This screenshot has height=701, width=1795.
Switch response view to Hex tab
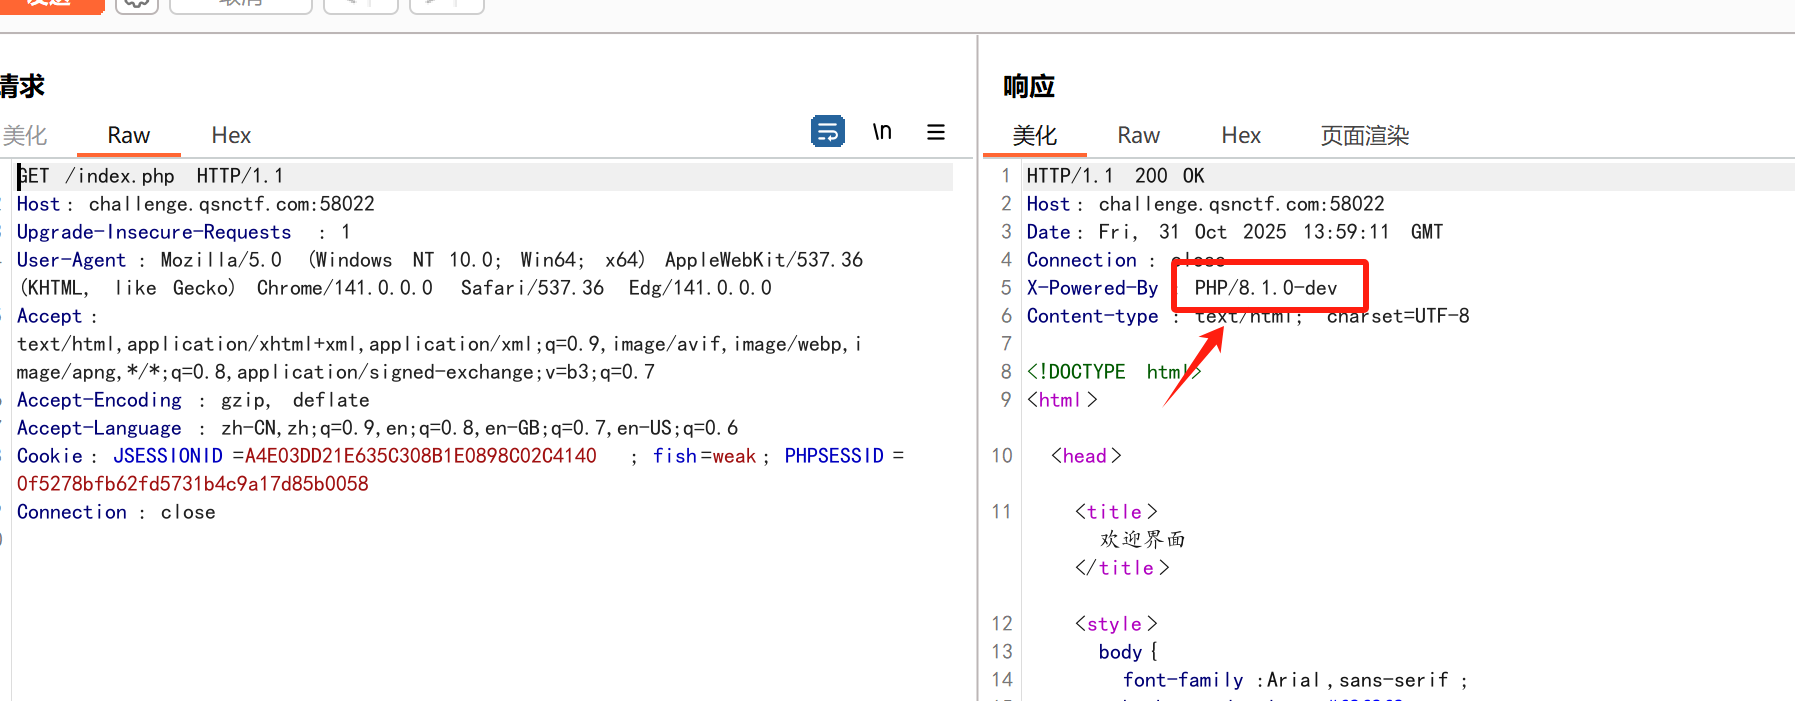(x=1241, y=135)
